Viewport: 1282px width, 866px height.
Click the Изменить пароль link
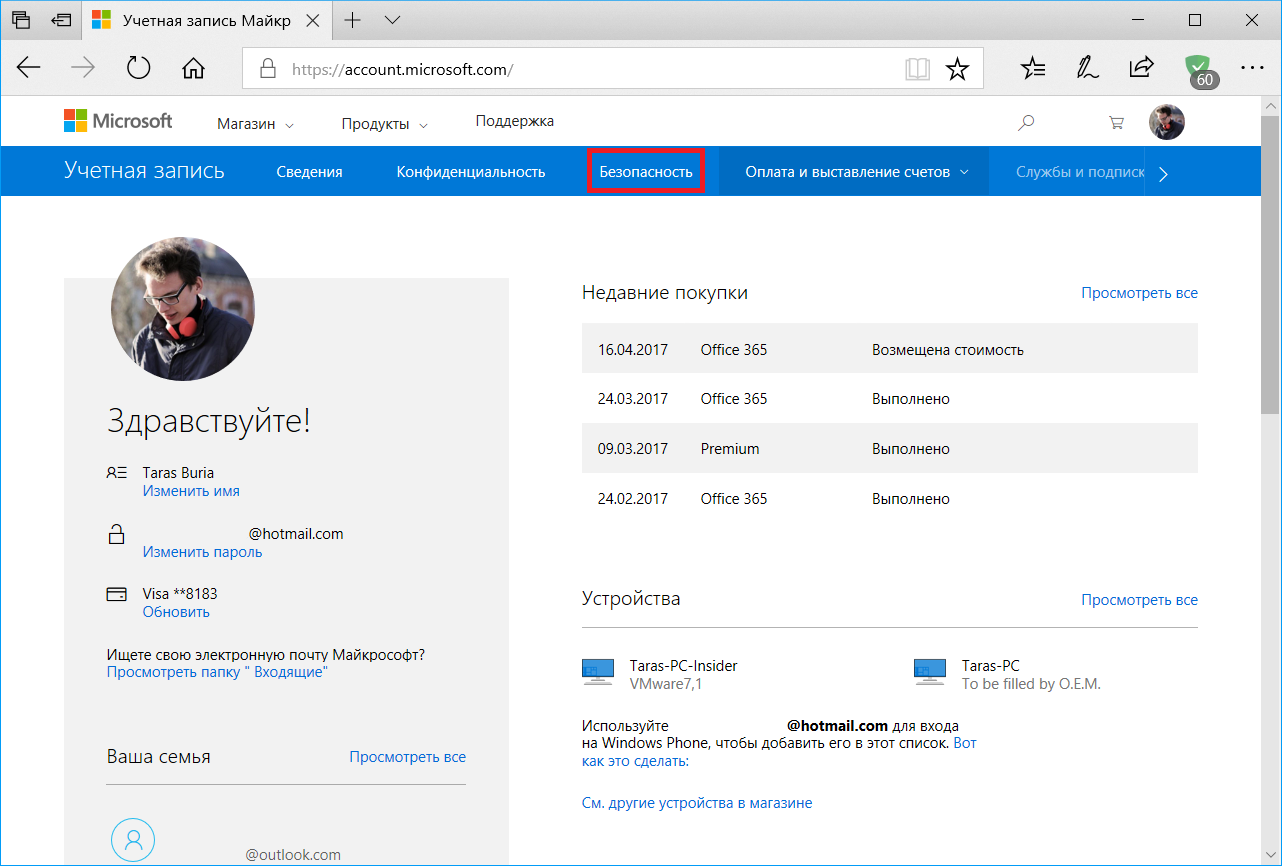[x=202, y=552]
